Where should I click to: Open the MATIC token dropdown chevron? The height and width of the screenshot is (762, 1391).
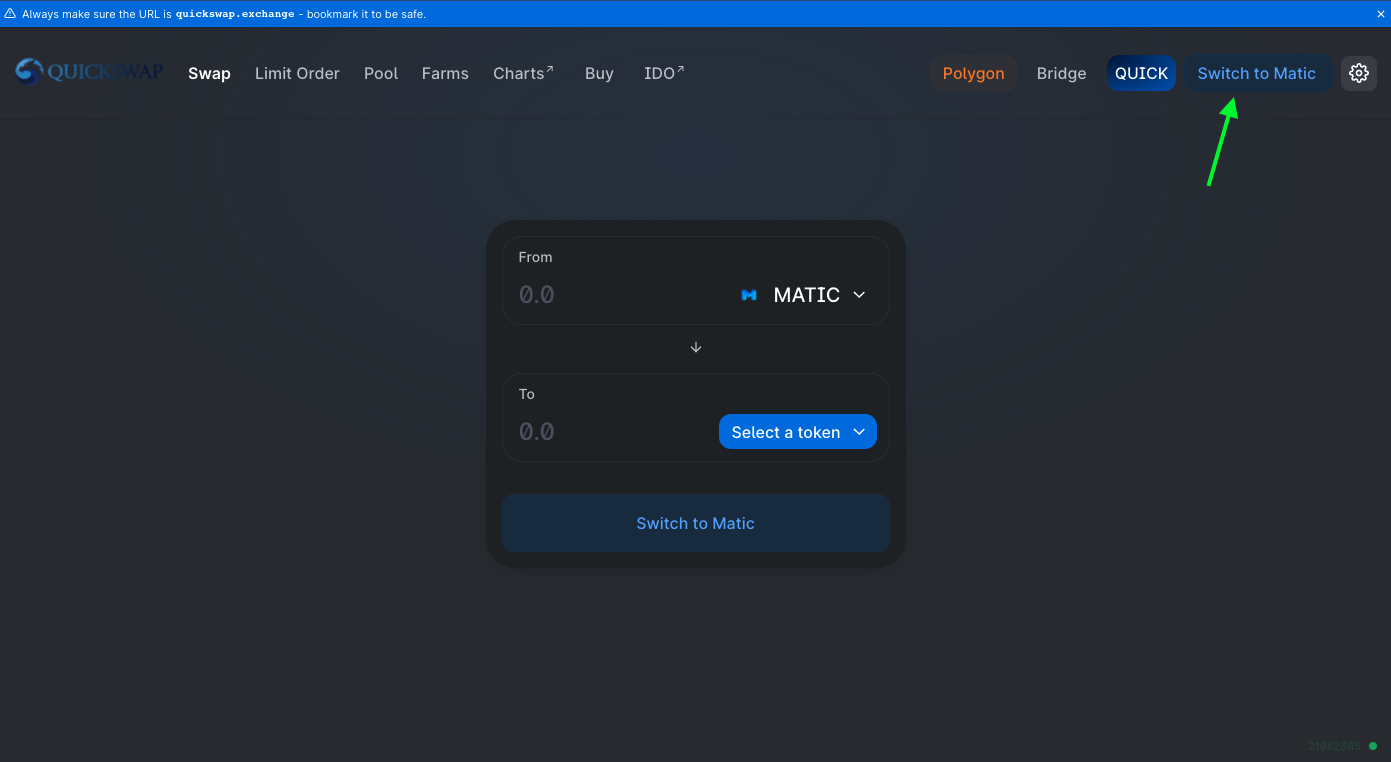859,295
